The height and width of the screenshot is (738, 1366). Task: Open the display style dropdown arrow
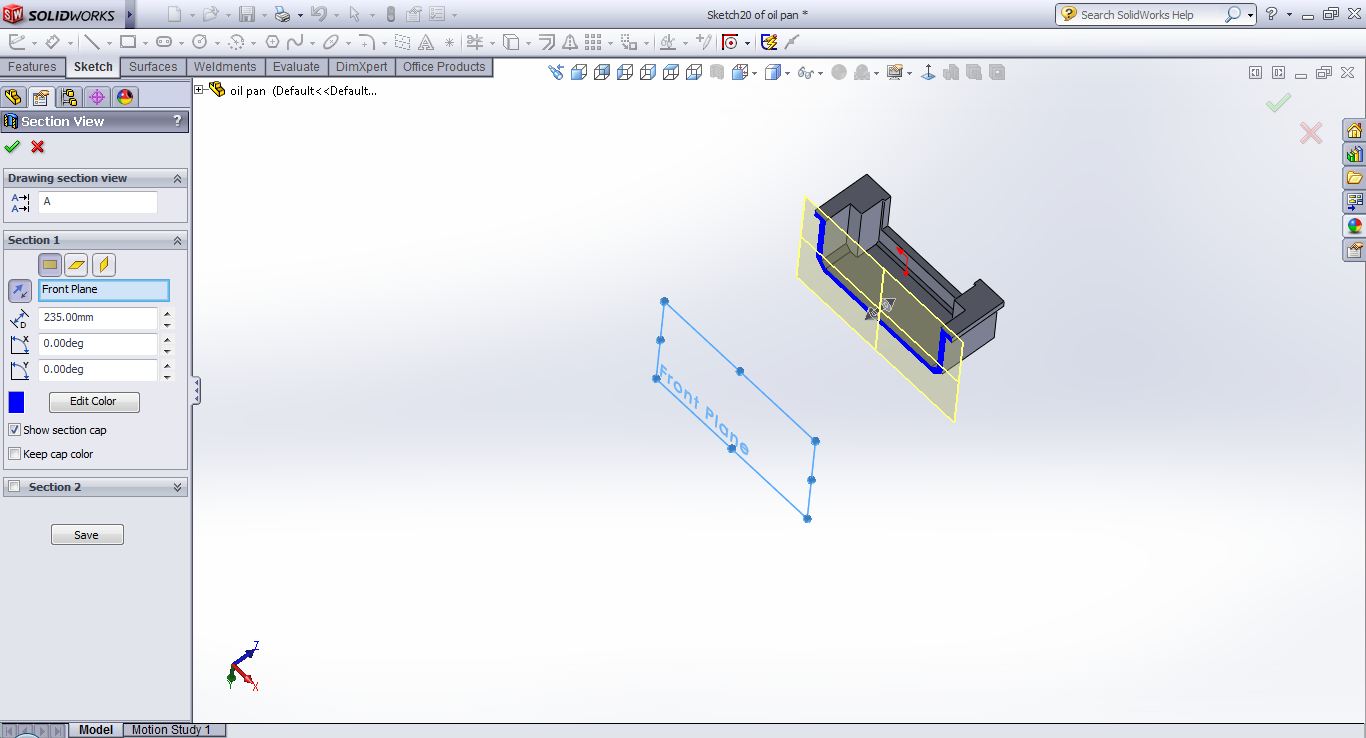pos(788,73)
